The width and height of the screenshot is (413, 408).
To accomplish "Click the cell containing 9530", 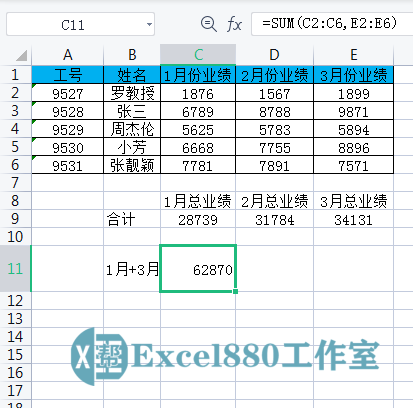I will pos(68,147).
